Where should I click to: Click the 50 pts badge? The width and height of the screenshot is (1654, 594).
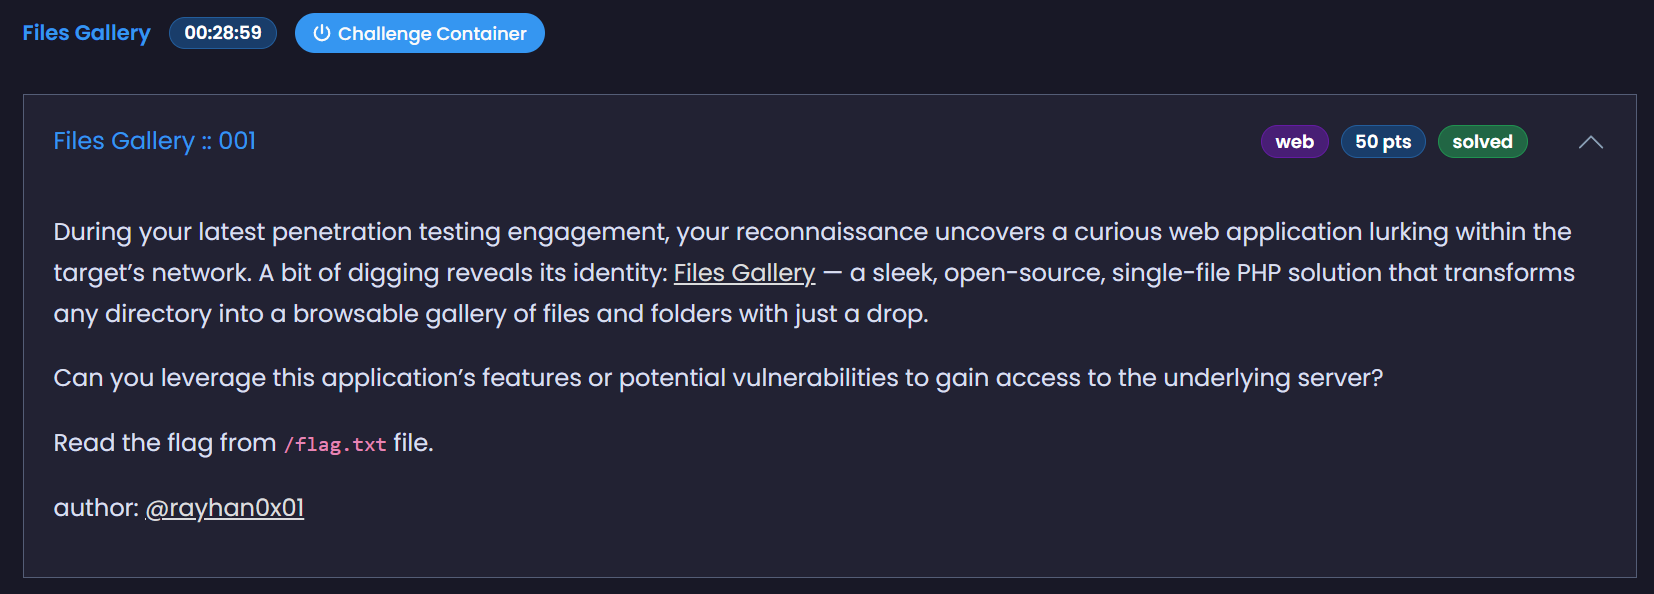pos(1383,142)
